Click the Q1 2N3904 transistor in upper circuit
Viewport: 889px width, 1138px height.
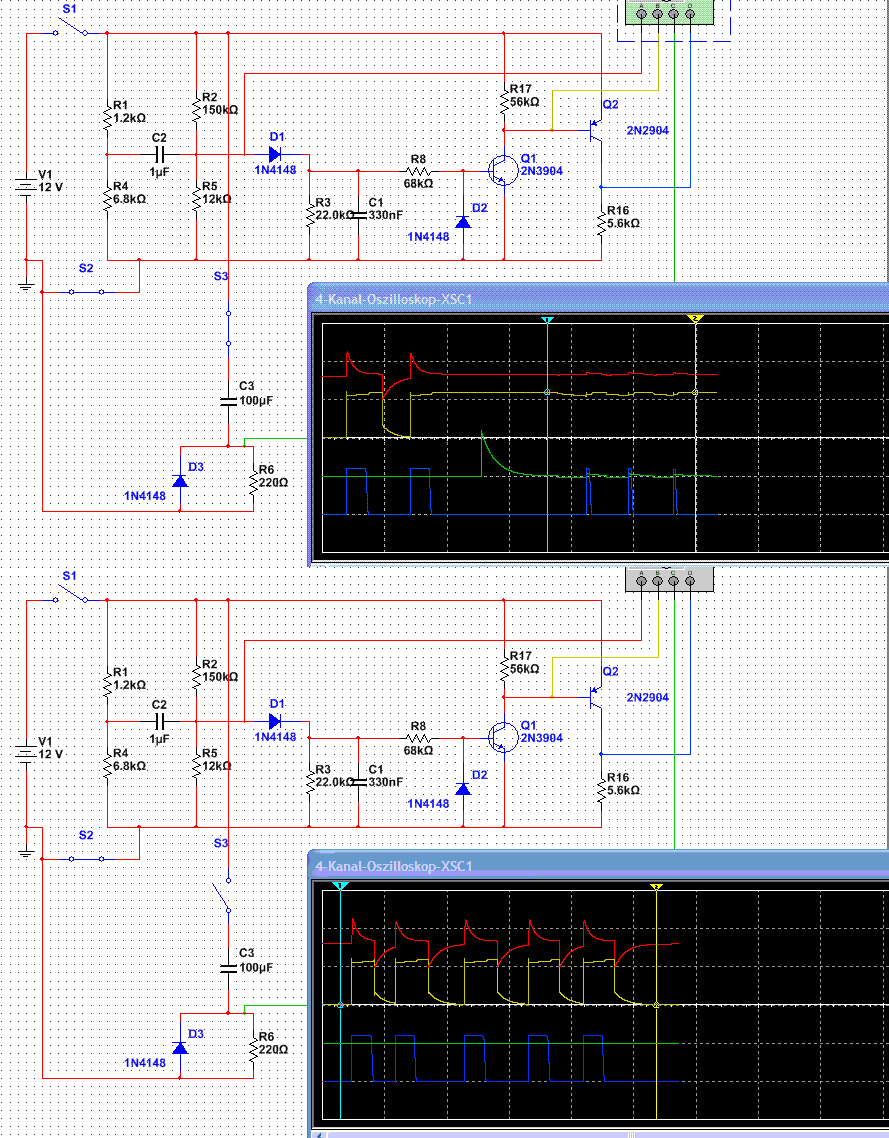[x=502, y=171]
